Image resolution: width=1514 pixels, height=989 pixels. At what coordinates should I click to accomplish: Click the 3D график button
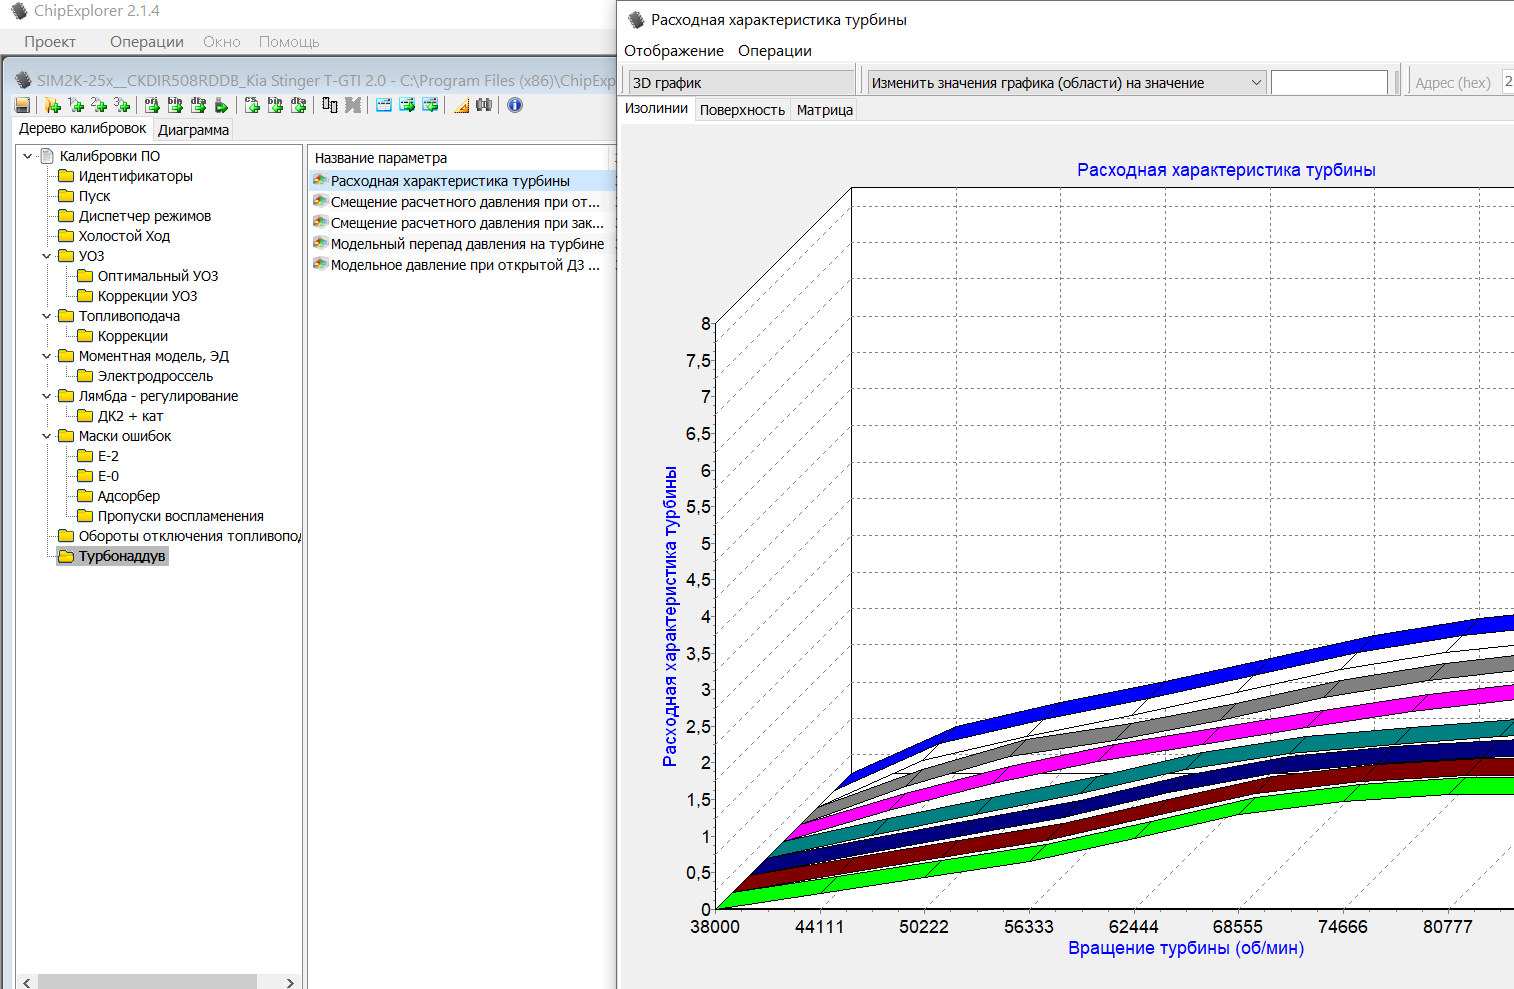coord(740,83)
